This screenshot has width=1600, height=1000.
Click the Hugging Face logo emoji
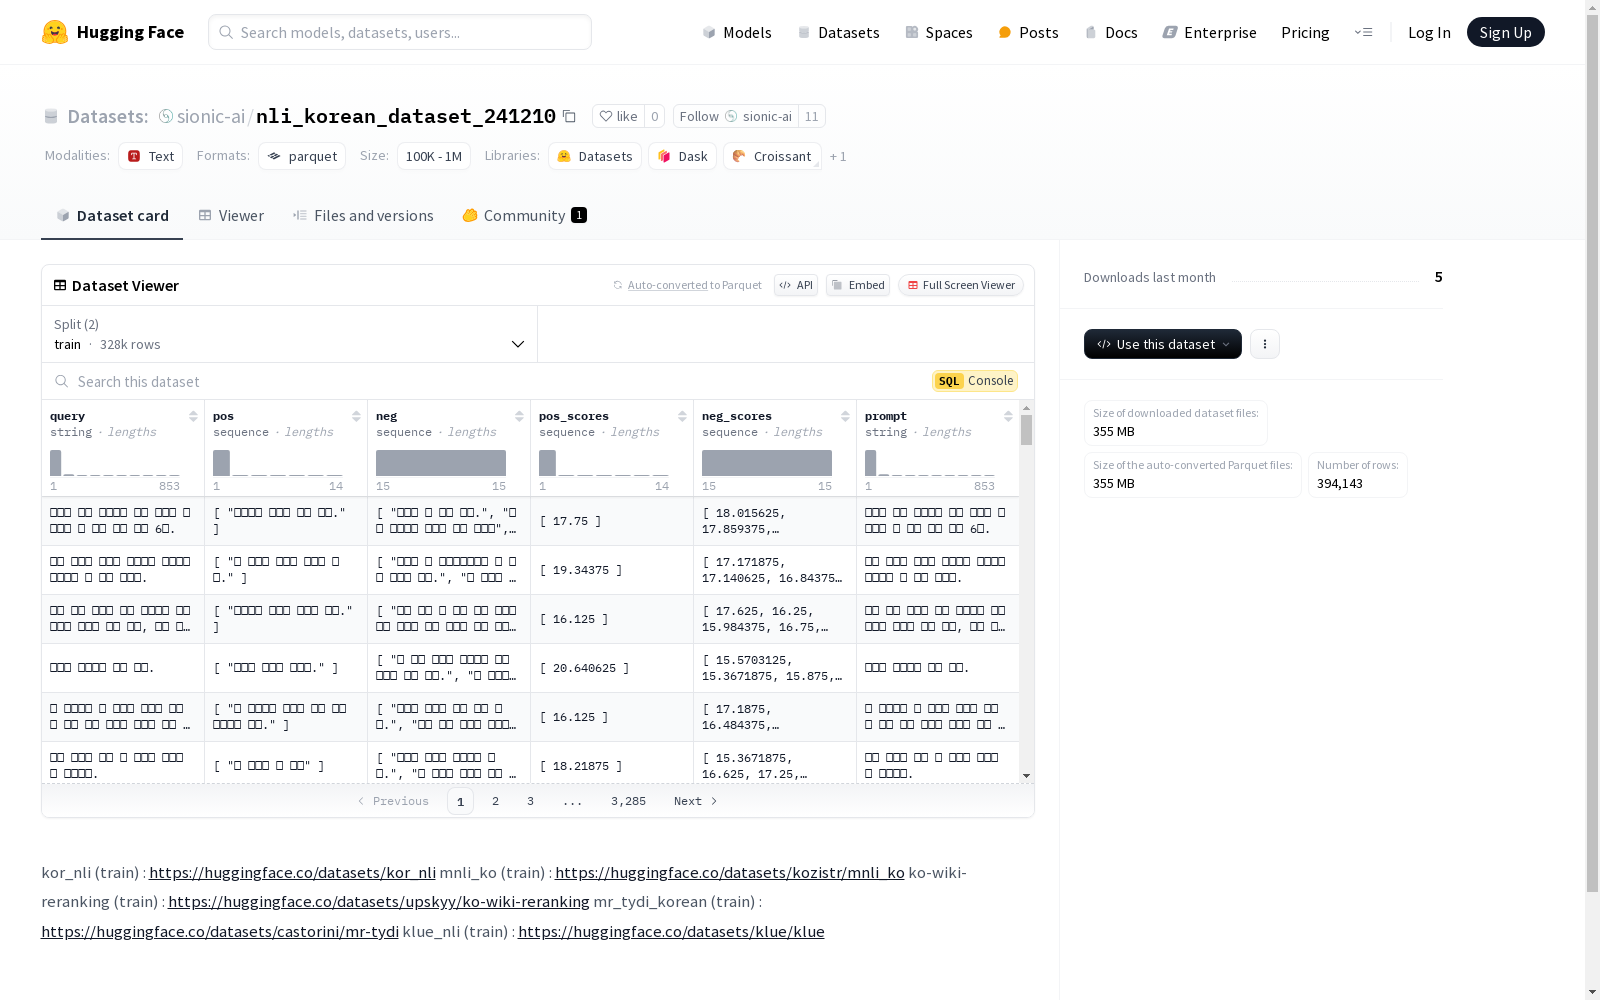click(x=55, y=32)
